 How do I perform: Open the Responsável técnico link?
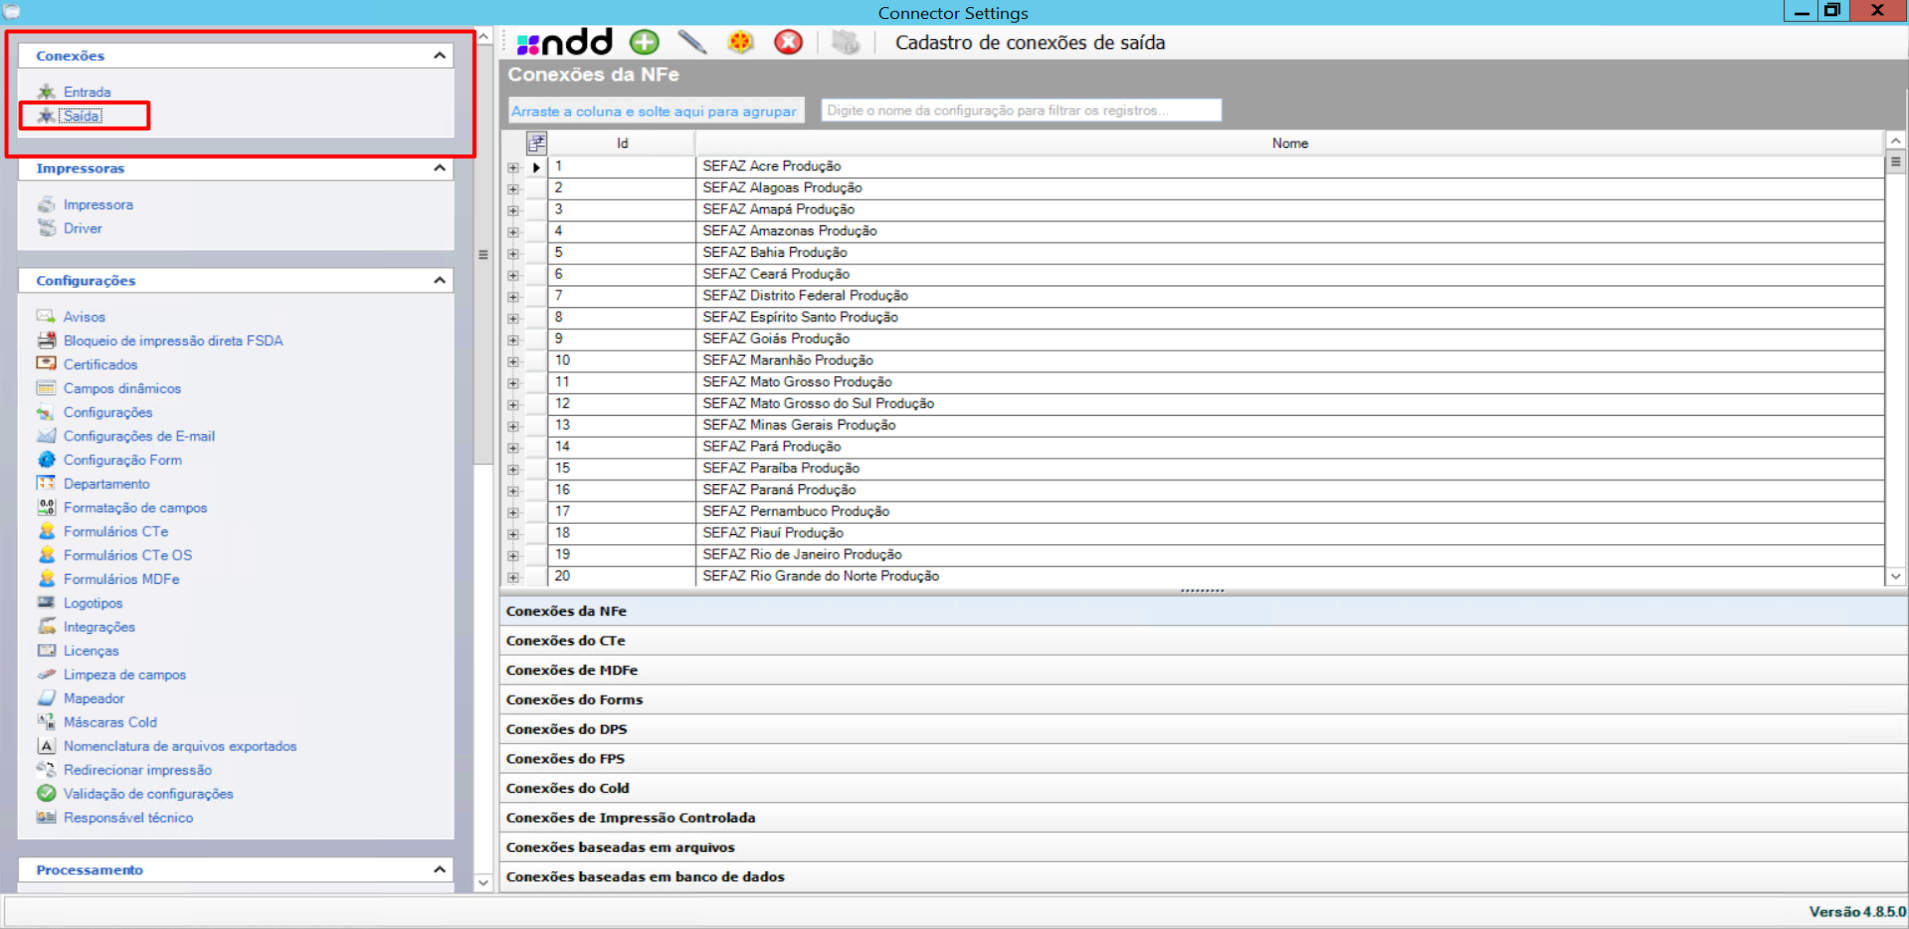pyautogui.click(x=128, y=818)
